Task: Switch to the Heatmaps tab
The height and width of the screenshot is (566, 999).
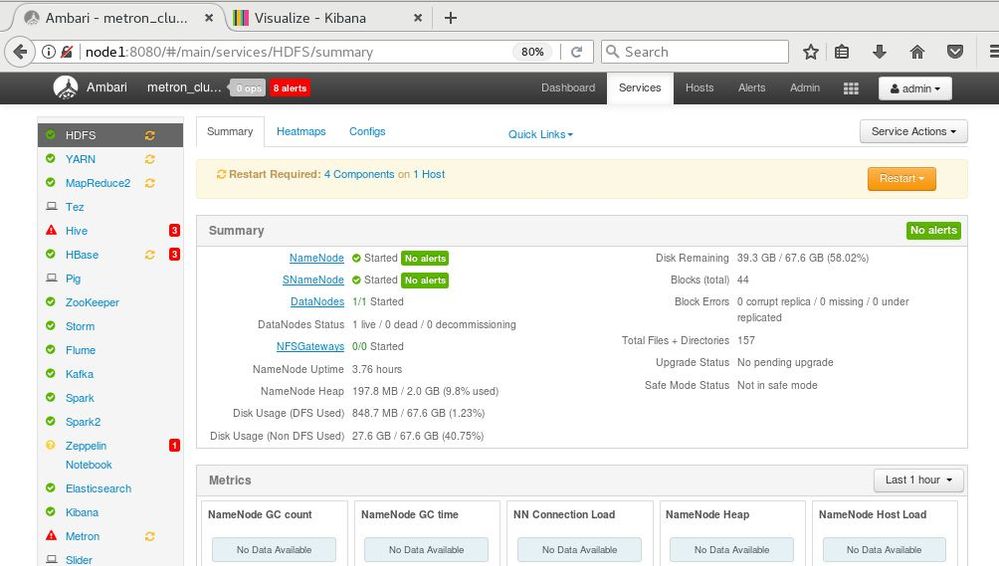Action: 301,131
